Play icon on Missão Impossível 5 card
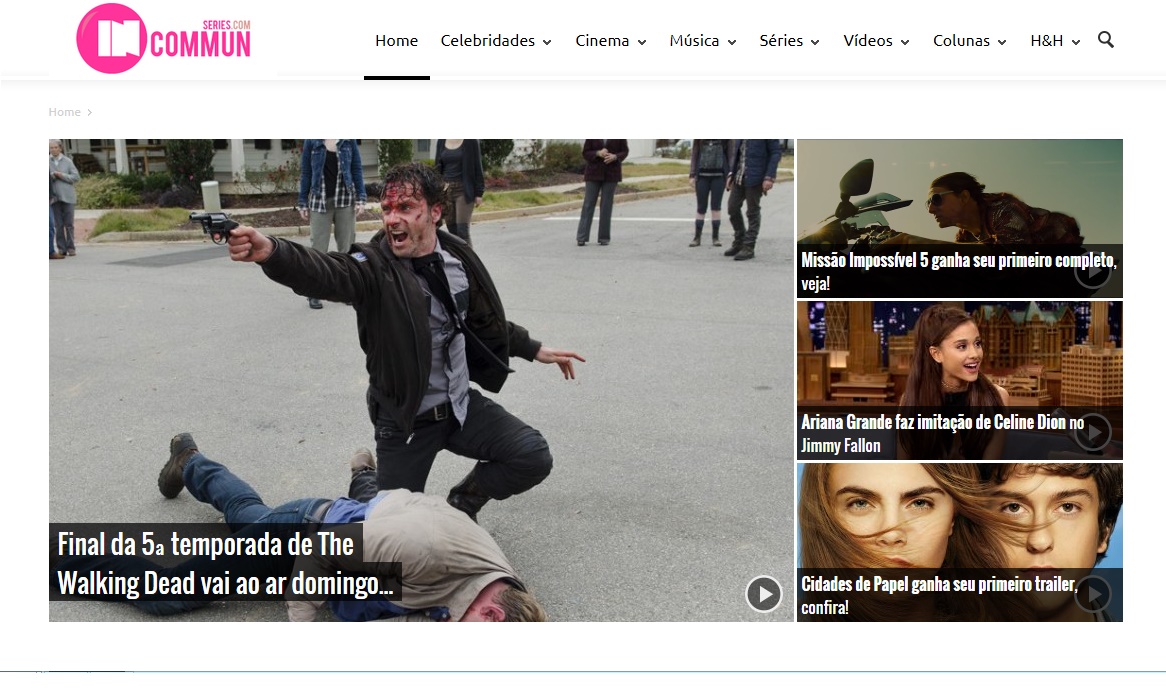1166x688 pixels. (1092, 270)
